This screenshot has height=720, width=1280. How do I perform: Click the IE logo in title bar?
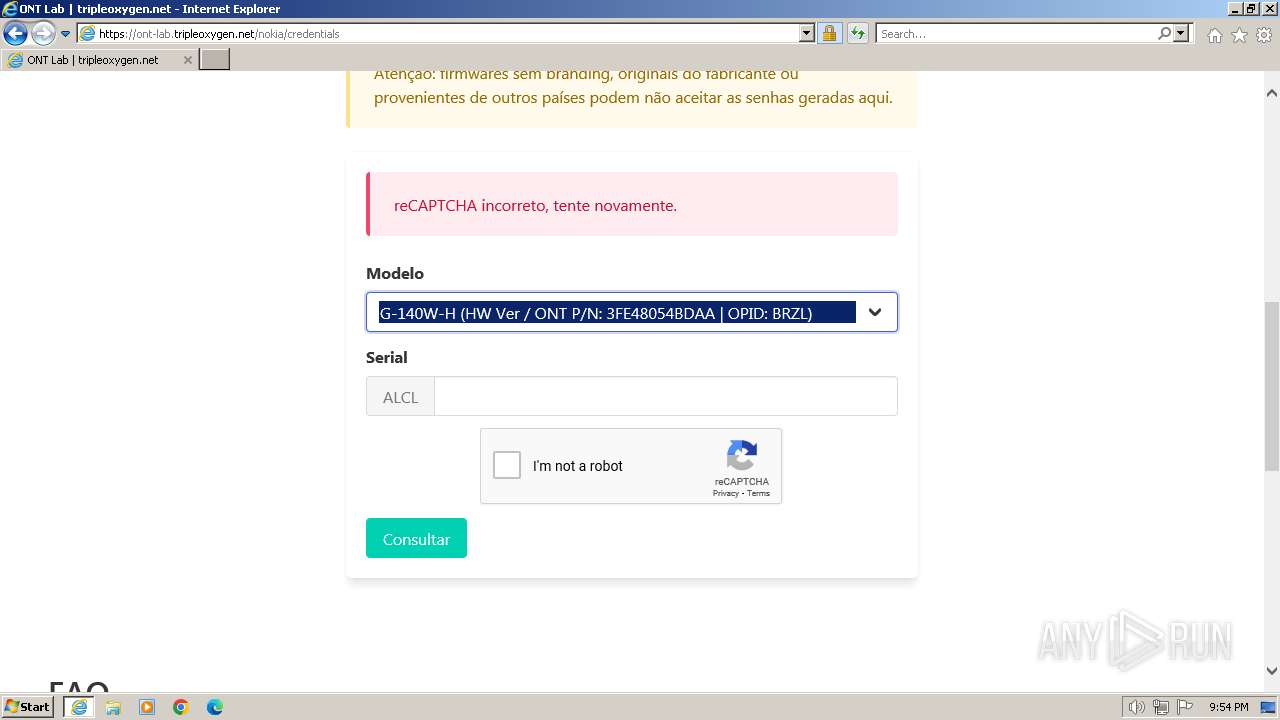tap(10, 8)
